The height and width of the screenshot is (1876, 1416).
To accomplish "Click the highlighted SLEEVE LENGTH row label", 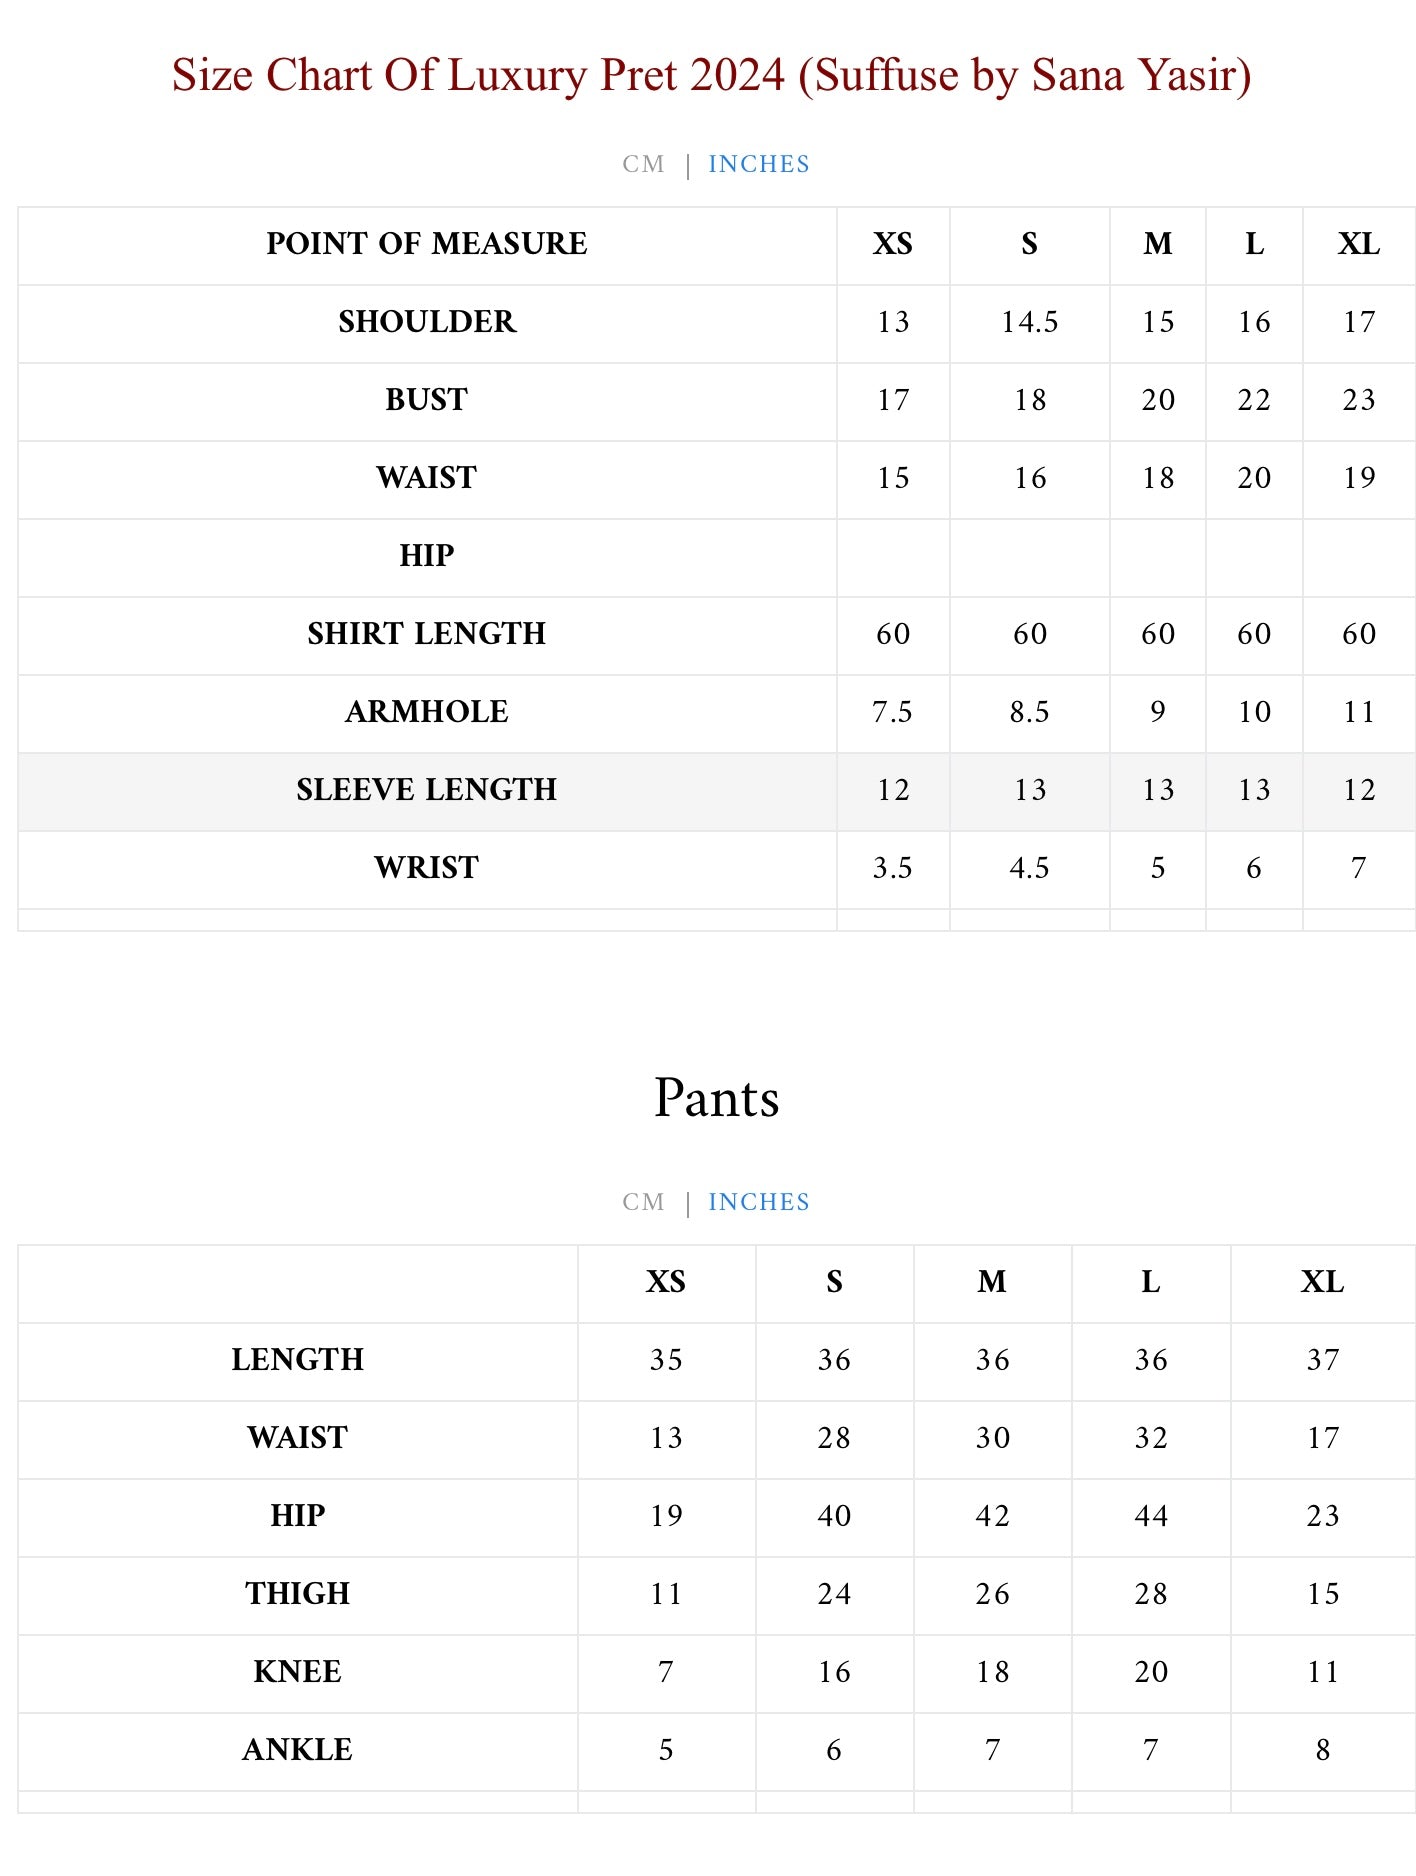I will point(427,790).
